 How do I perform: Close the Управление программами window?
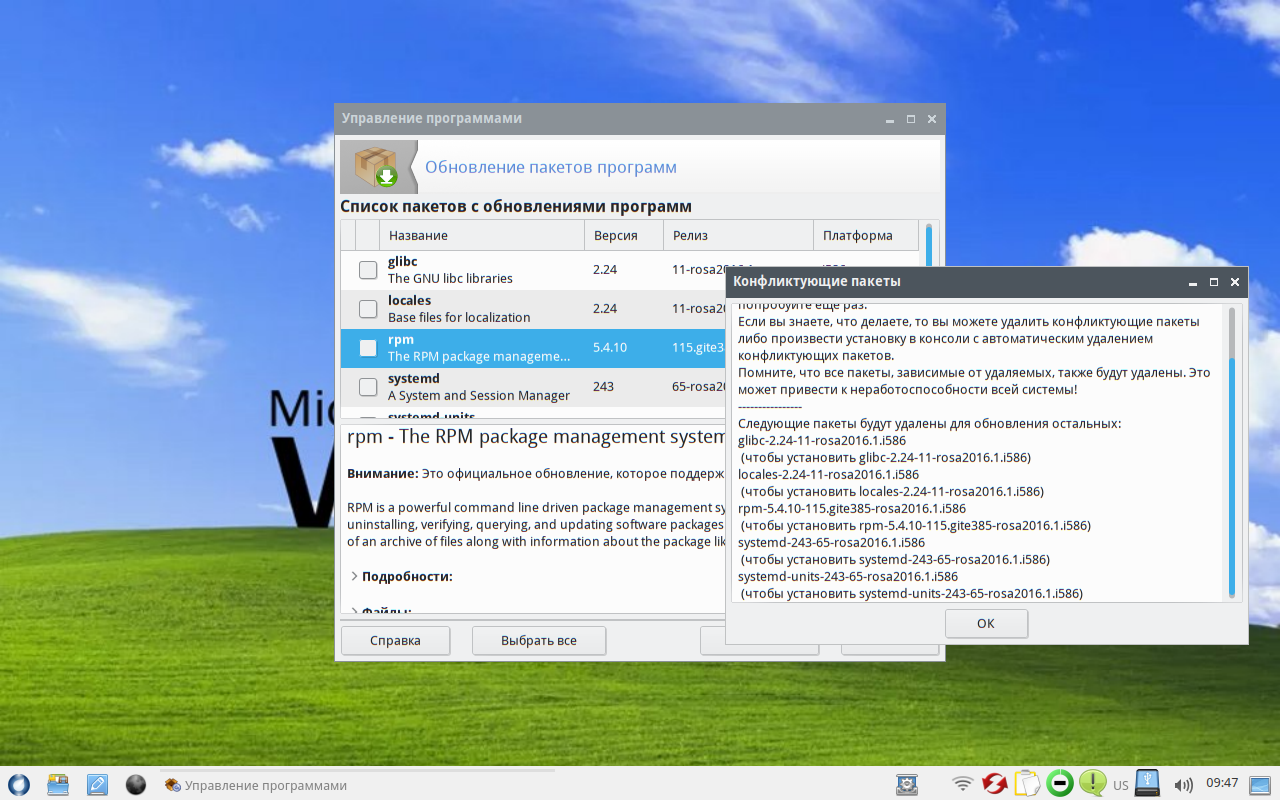tap(932, 119)
